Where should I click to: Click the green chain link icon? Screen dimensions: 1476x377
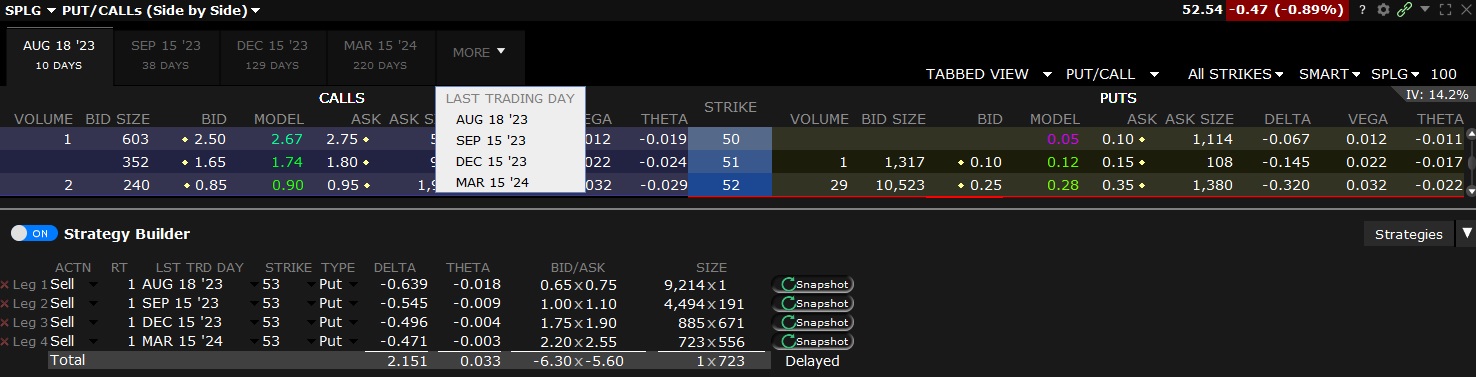[1405, 10]
